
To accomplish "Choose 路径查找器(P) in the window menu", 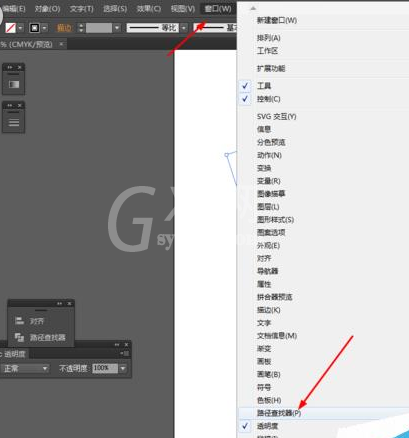I will 323,413.
